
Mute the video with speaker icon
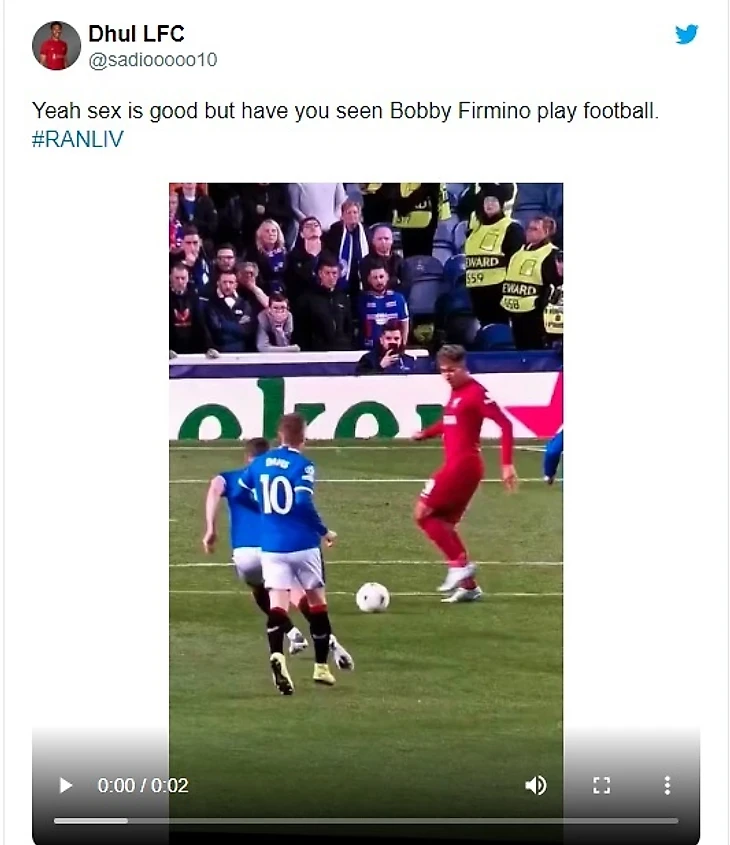click(x=536, y=785)
